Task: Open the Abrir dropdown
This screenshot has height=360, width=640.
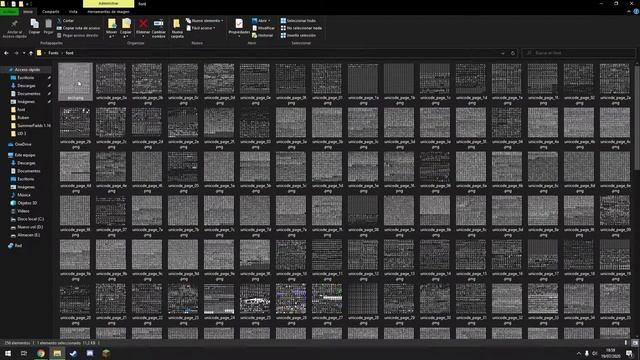Action: [x=261, y=20]
